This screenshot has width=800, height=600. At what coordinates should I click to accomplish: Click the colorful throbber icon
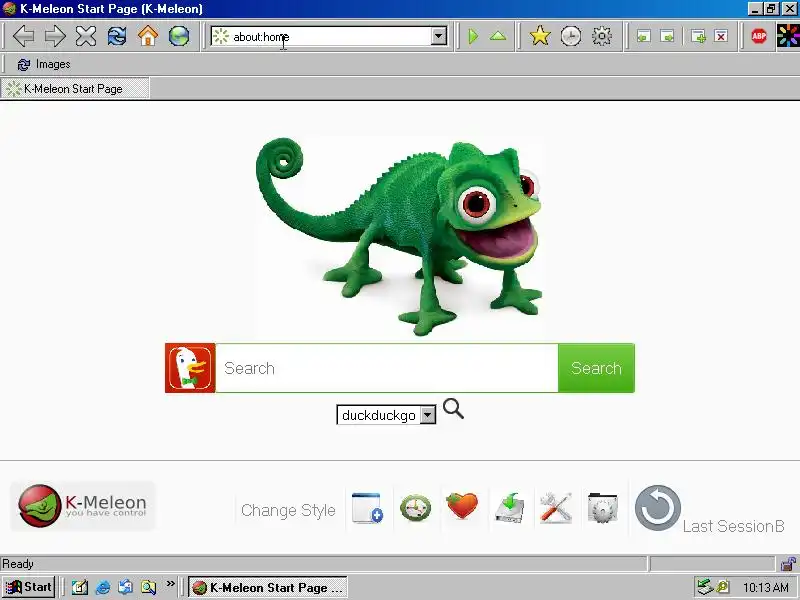click(x=788, y=36)
